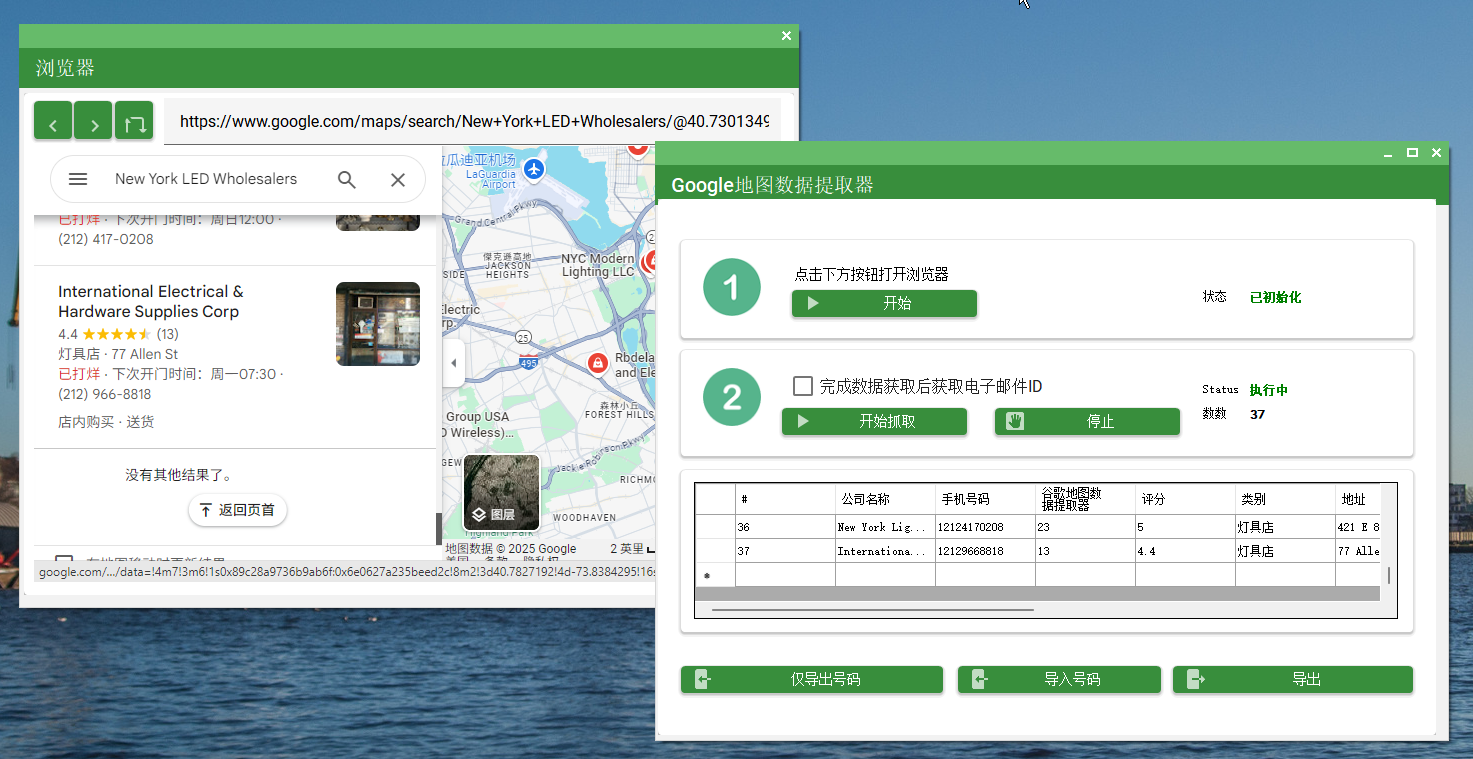Click the search magnifier icon in Maps
The height and width of the screenshot is (759, 1473).
[x=347, y=179]
